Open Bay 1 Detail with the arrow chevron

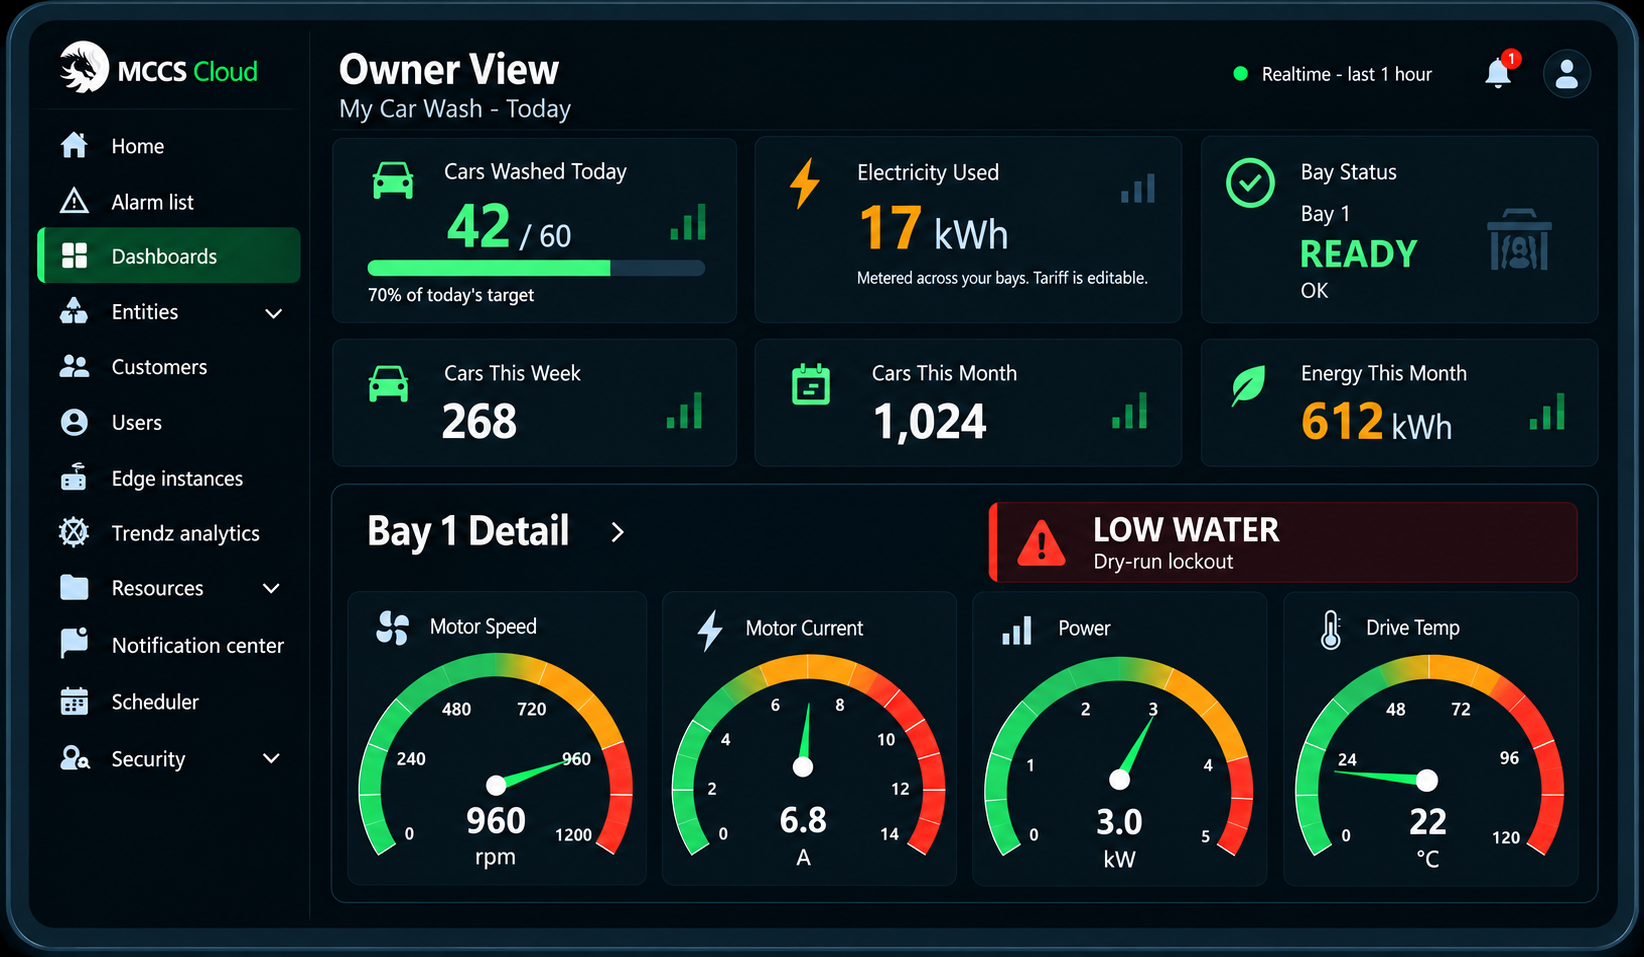[x=617, y=532]
